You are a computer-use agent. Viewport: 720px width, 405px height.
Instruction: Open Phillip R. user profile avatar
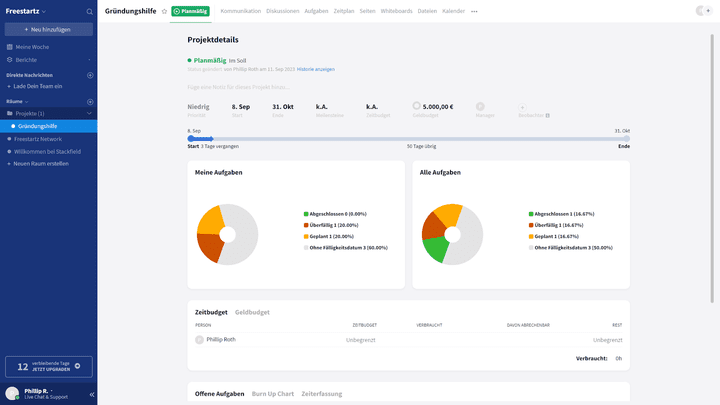coord(12,394)
